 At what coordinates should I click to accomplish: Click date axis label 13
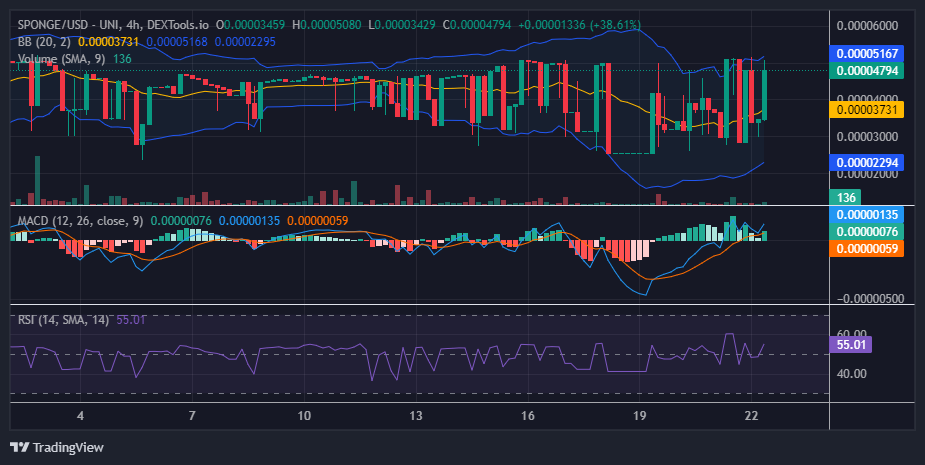click(416, 416)
